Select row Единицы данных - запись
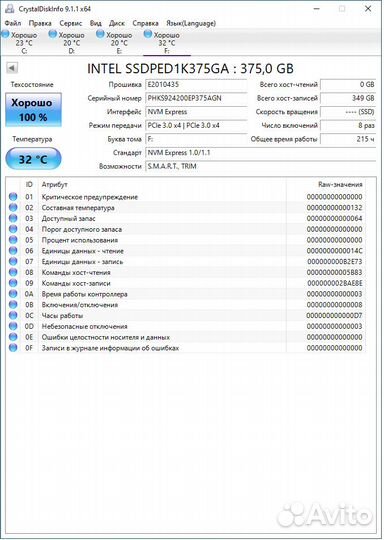Image resolution: width=384 pixels, height=540 pixels. pyautogui.click(x=186, y=261)
